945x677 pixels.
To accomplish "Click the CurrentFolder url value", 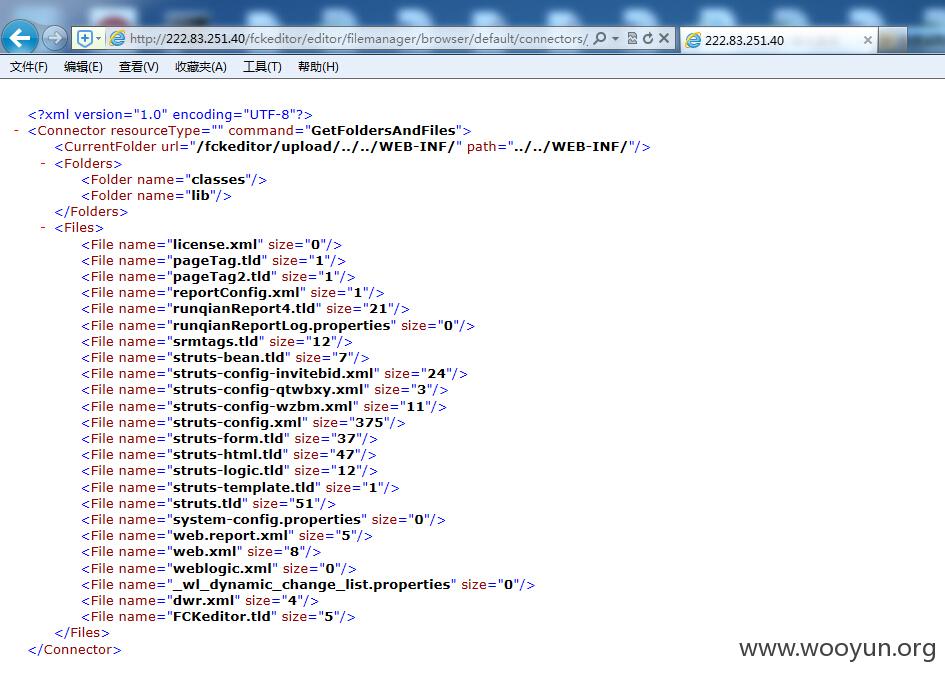I will 325,147.
